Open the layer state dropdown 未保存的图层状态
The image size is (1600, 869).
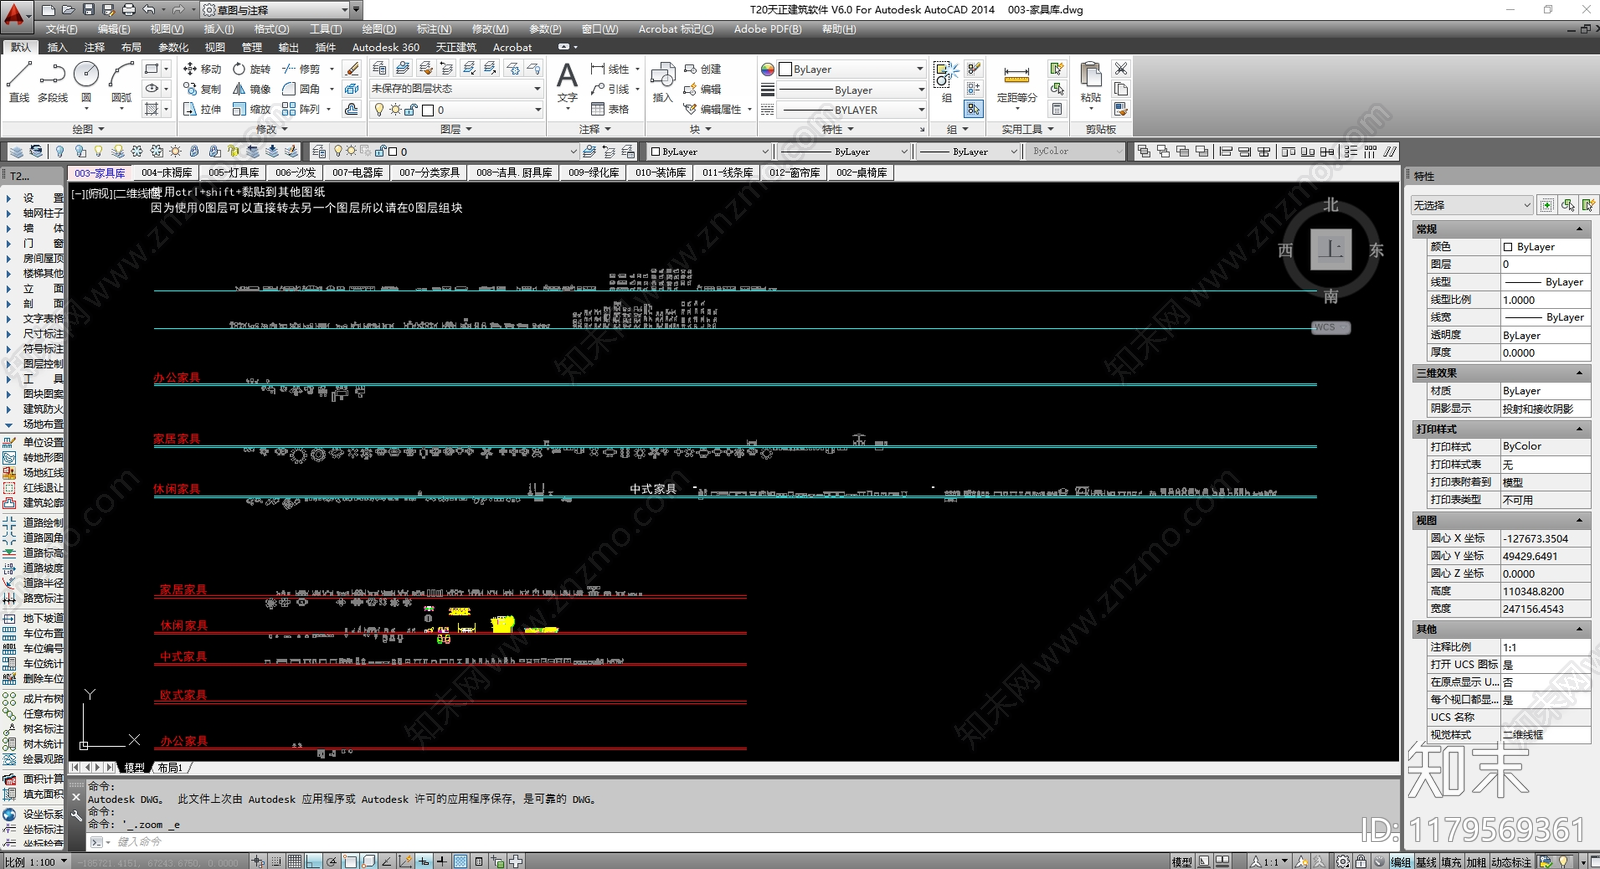click(x=456, y=89)
